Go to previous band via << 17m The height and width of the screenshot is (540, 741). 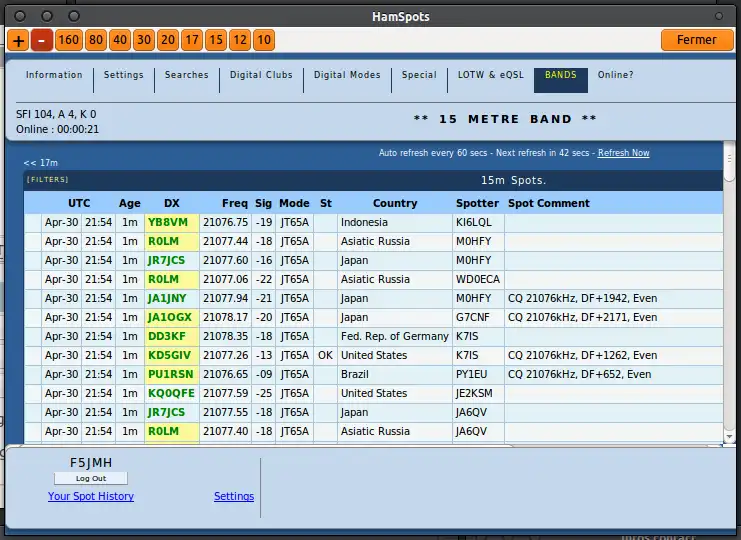click(x=41, y=163)
